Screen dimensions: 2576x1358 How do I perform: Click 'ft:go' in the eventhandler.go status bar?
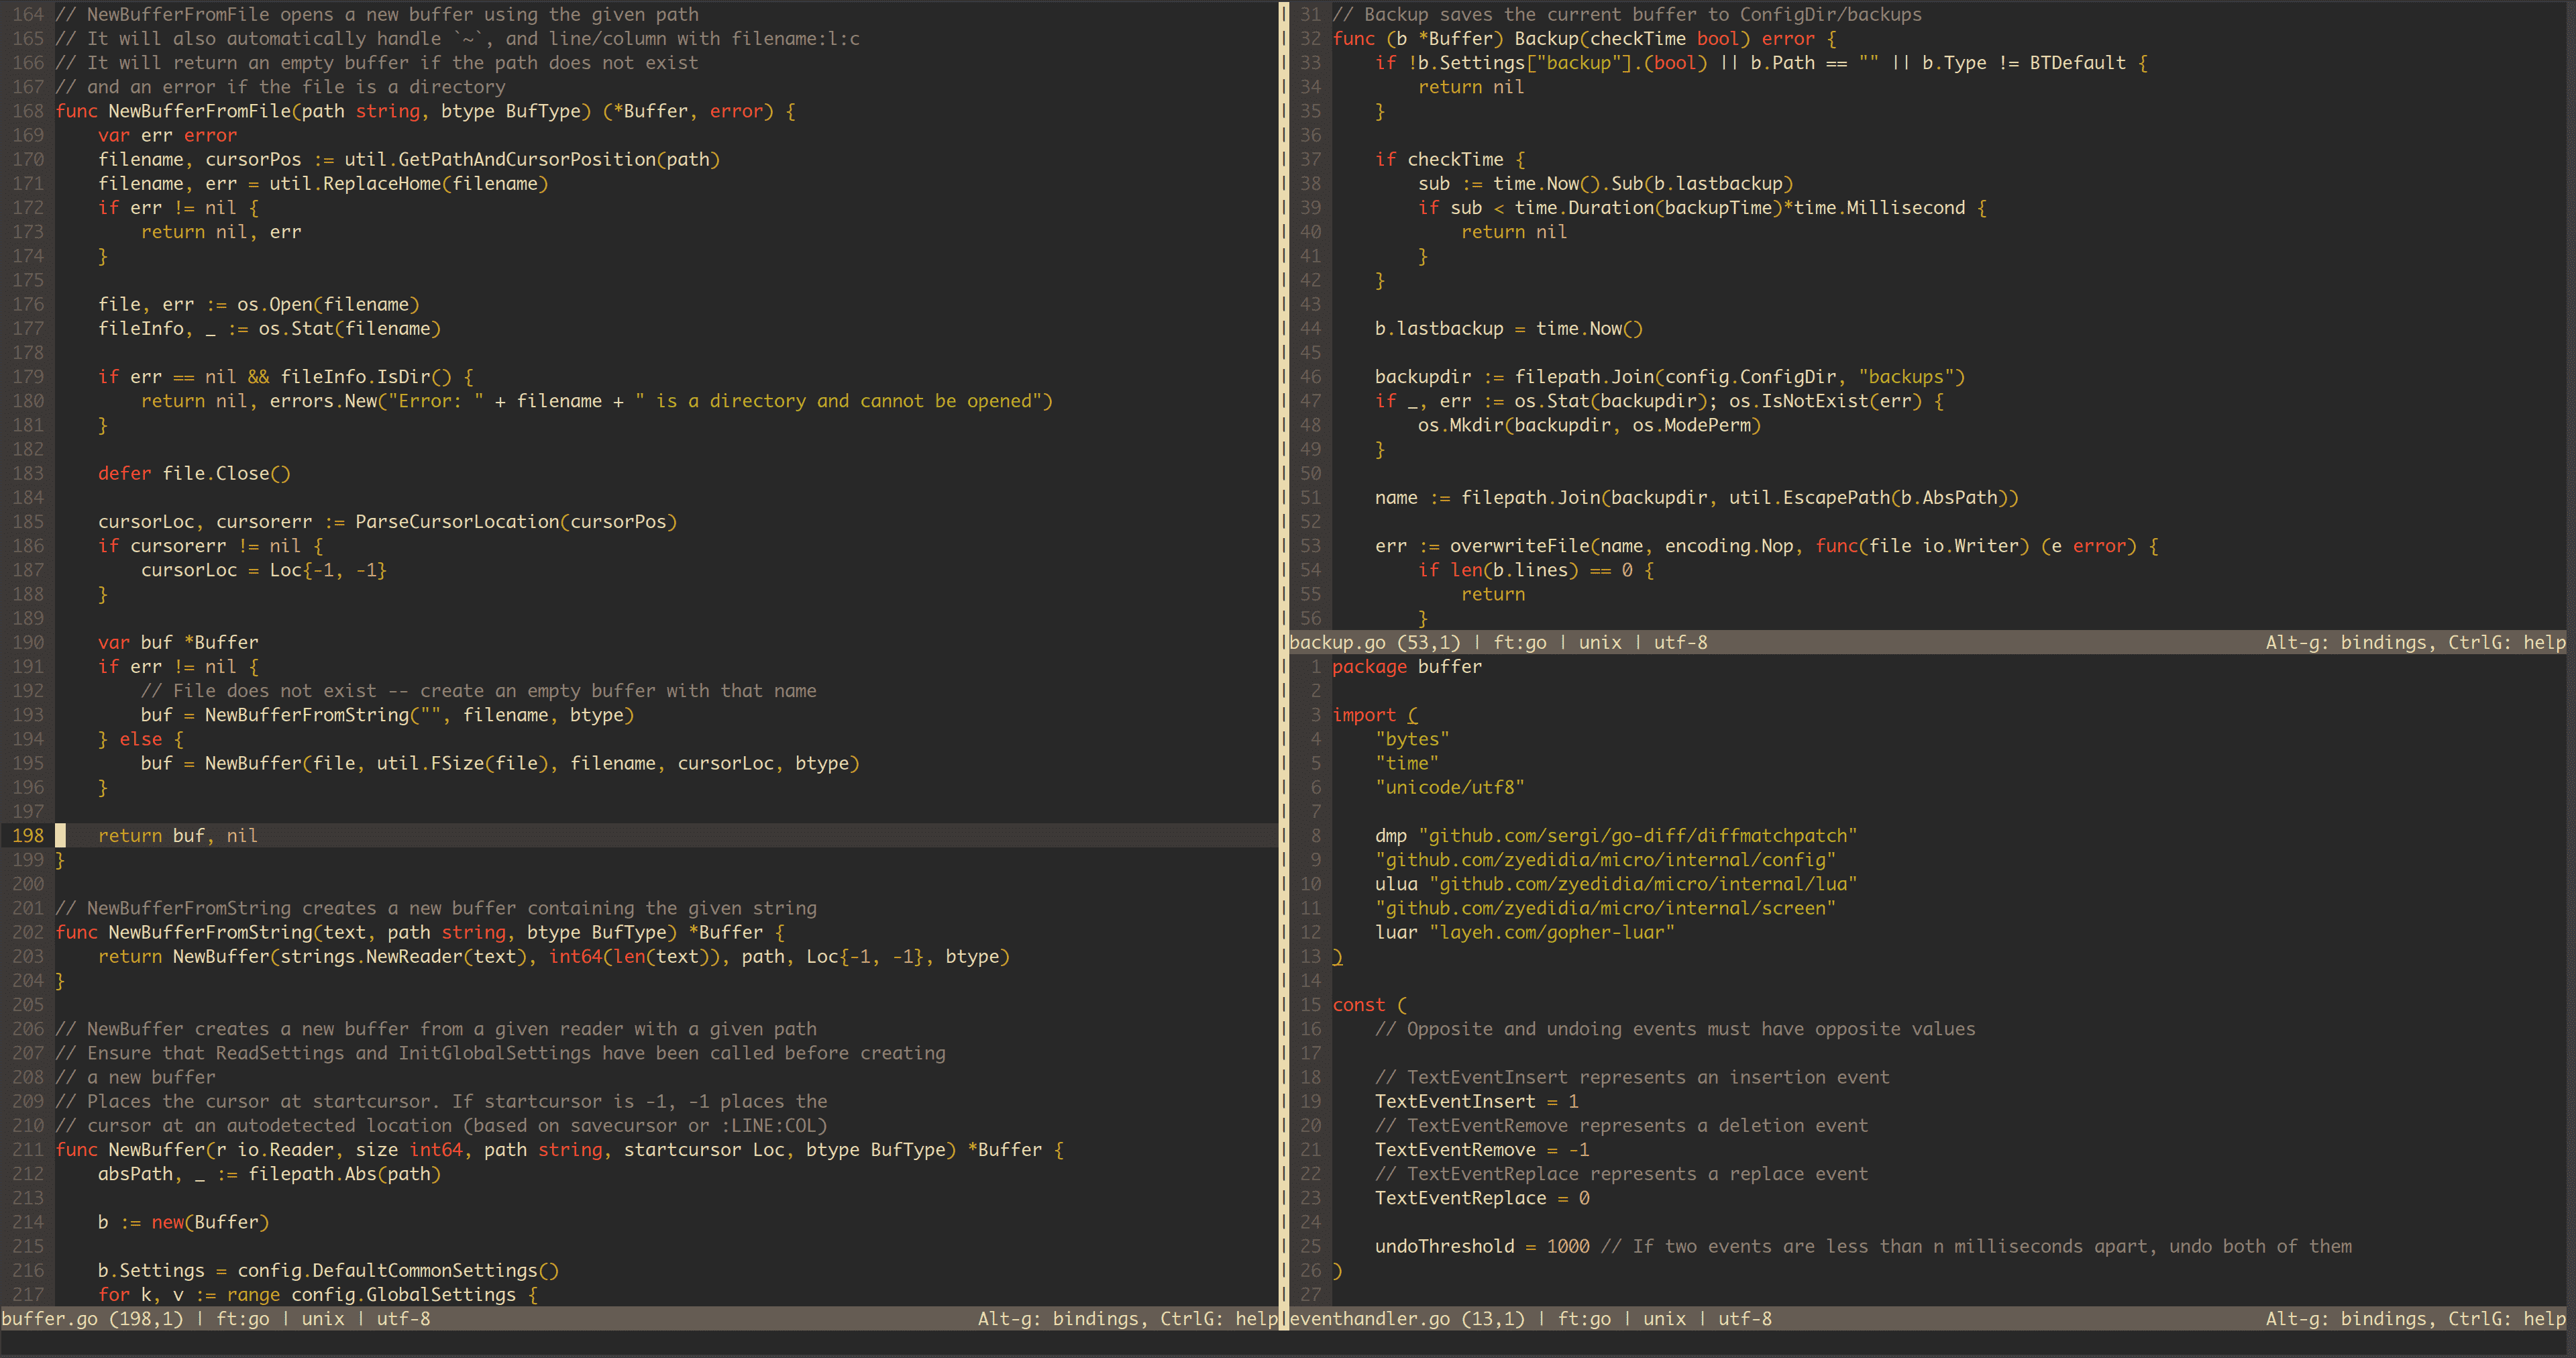point(1585,1319)
